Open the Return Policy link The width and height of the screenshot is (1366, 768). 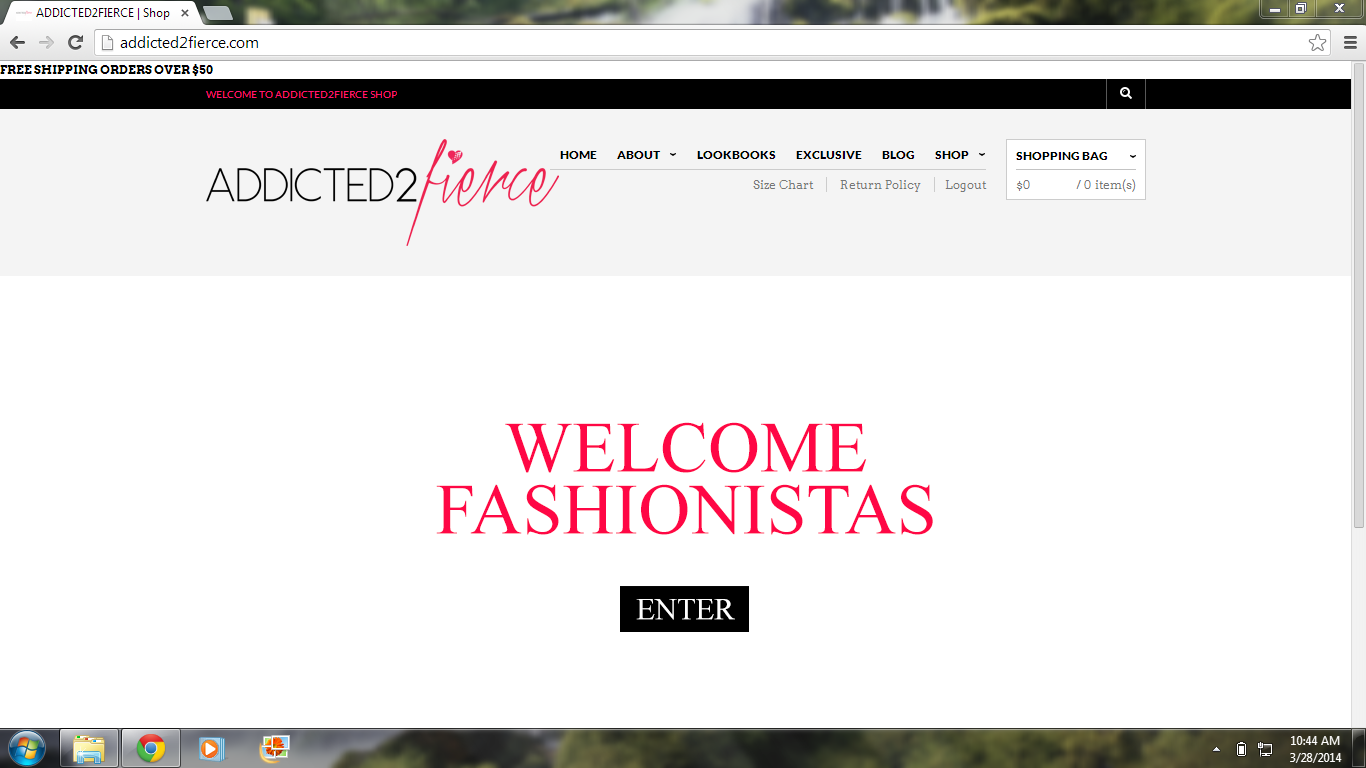[880, 185]
